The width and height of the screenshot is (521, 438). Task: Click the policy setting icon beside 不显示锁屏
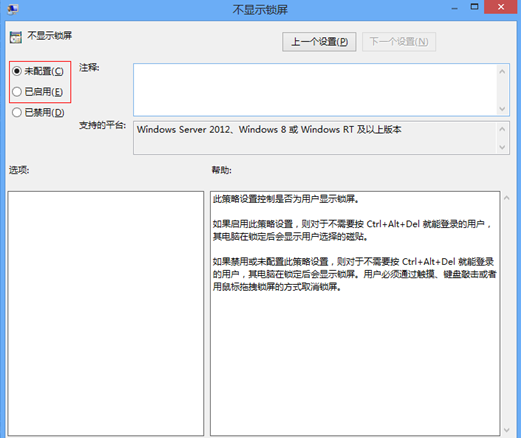16,37
